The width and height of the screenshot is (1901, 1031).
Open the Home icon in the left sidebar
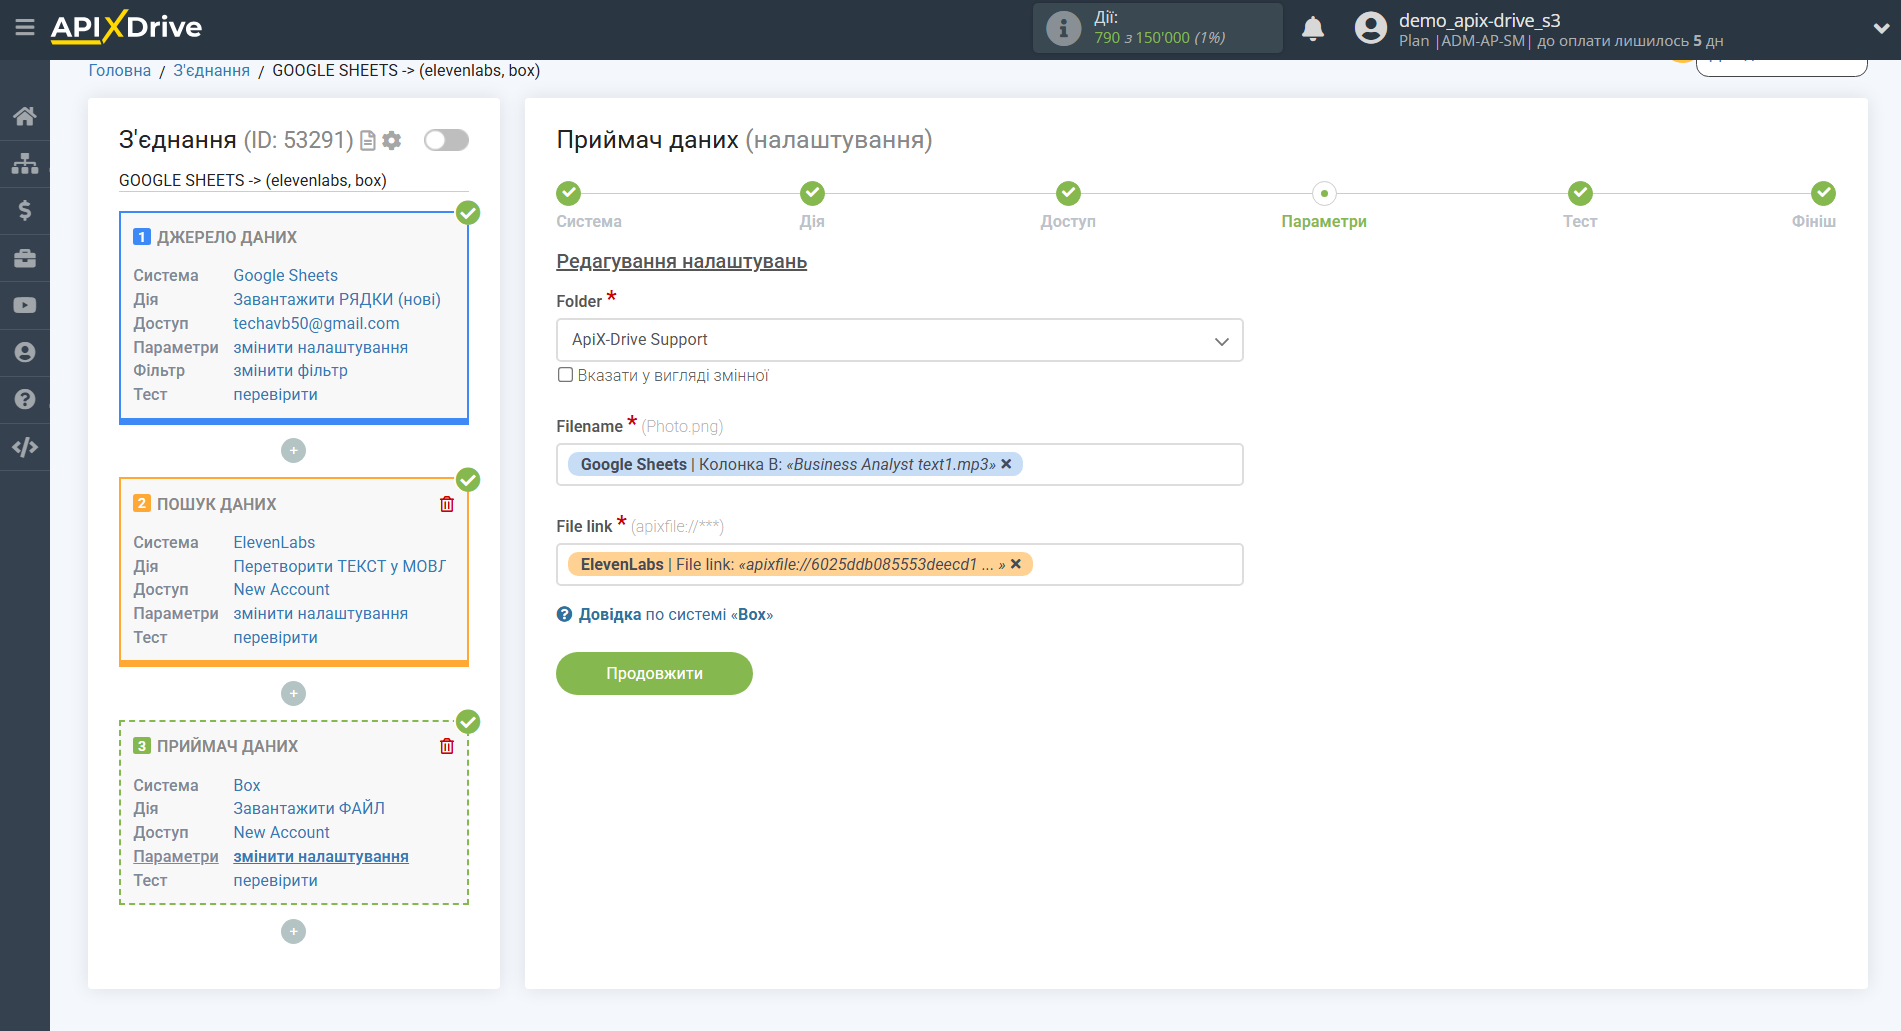coord(25,115)
